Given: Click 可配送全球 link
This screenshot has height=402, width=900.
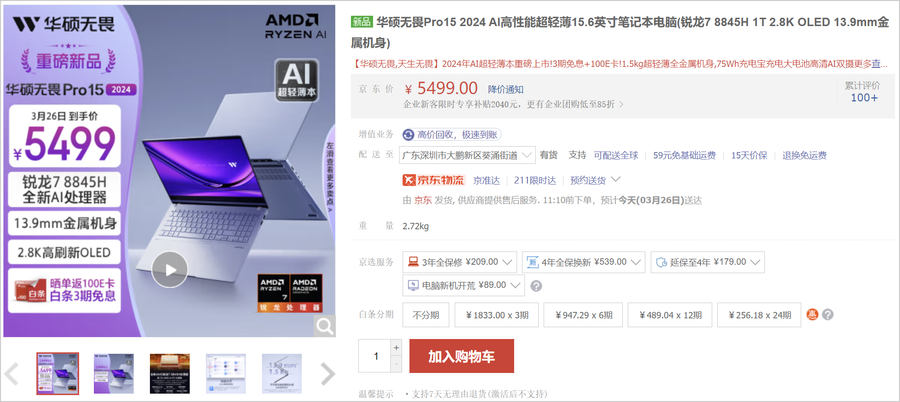Looking at the screenshot, I should pos(616,155).
